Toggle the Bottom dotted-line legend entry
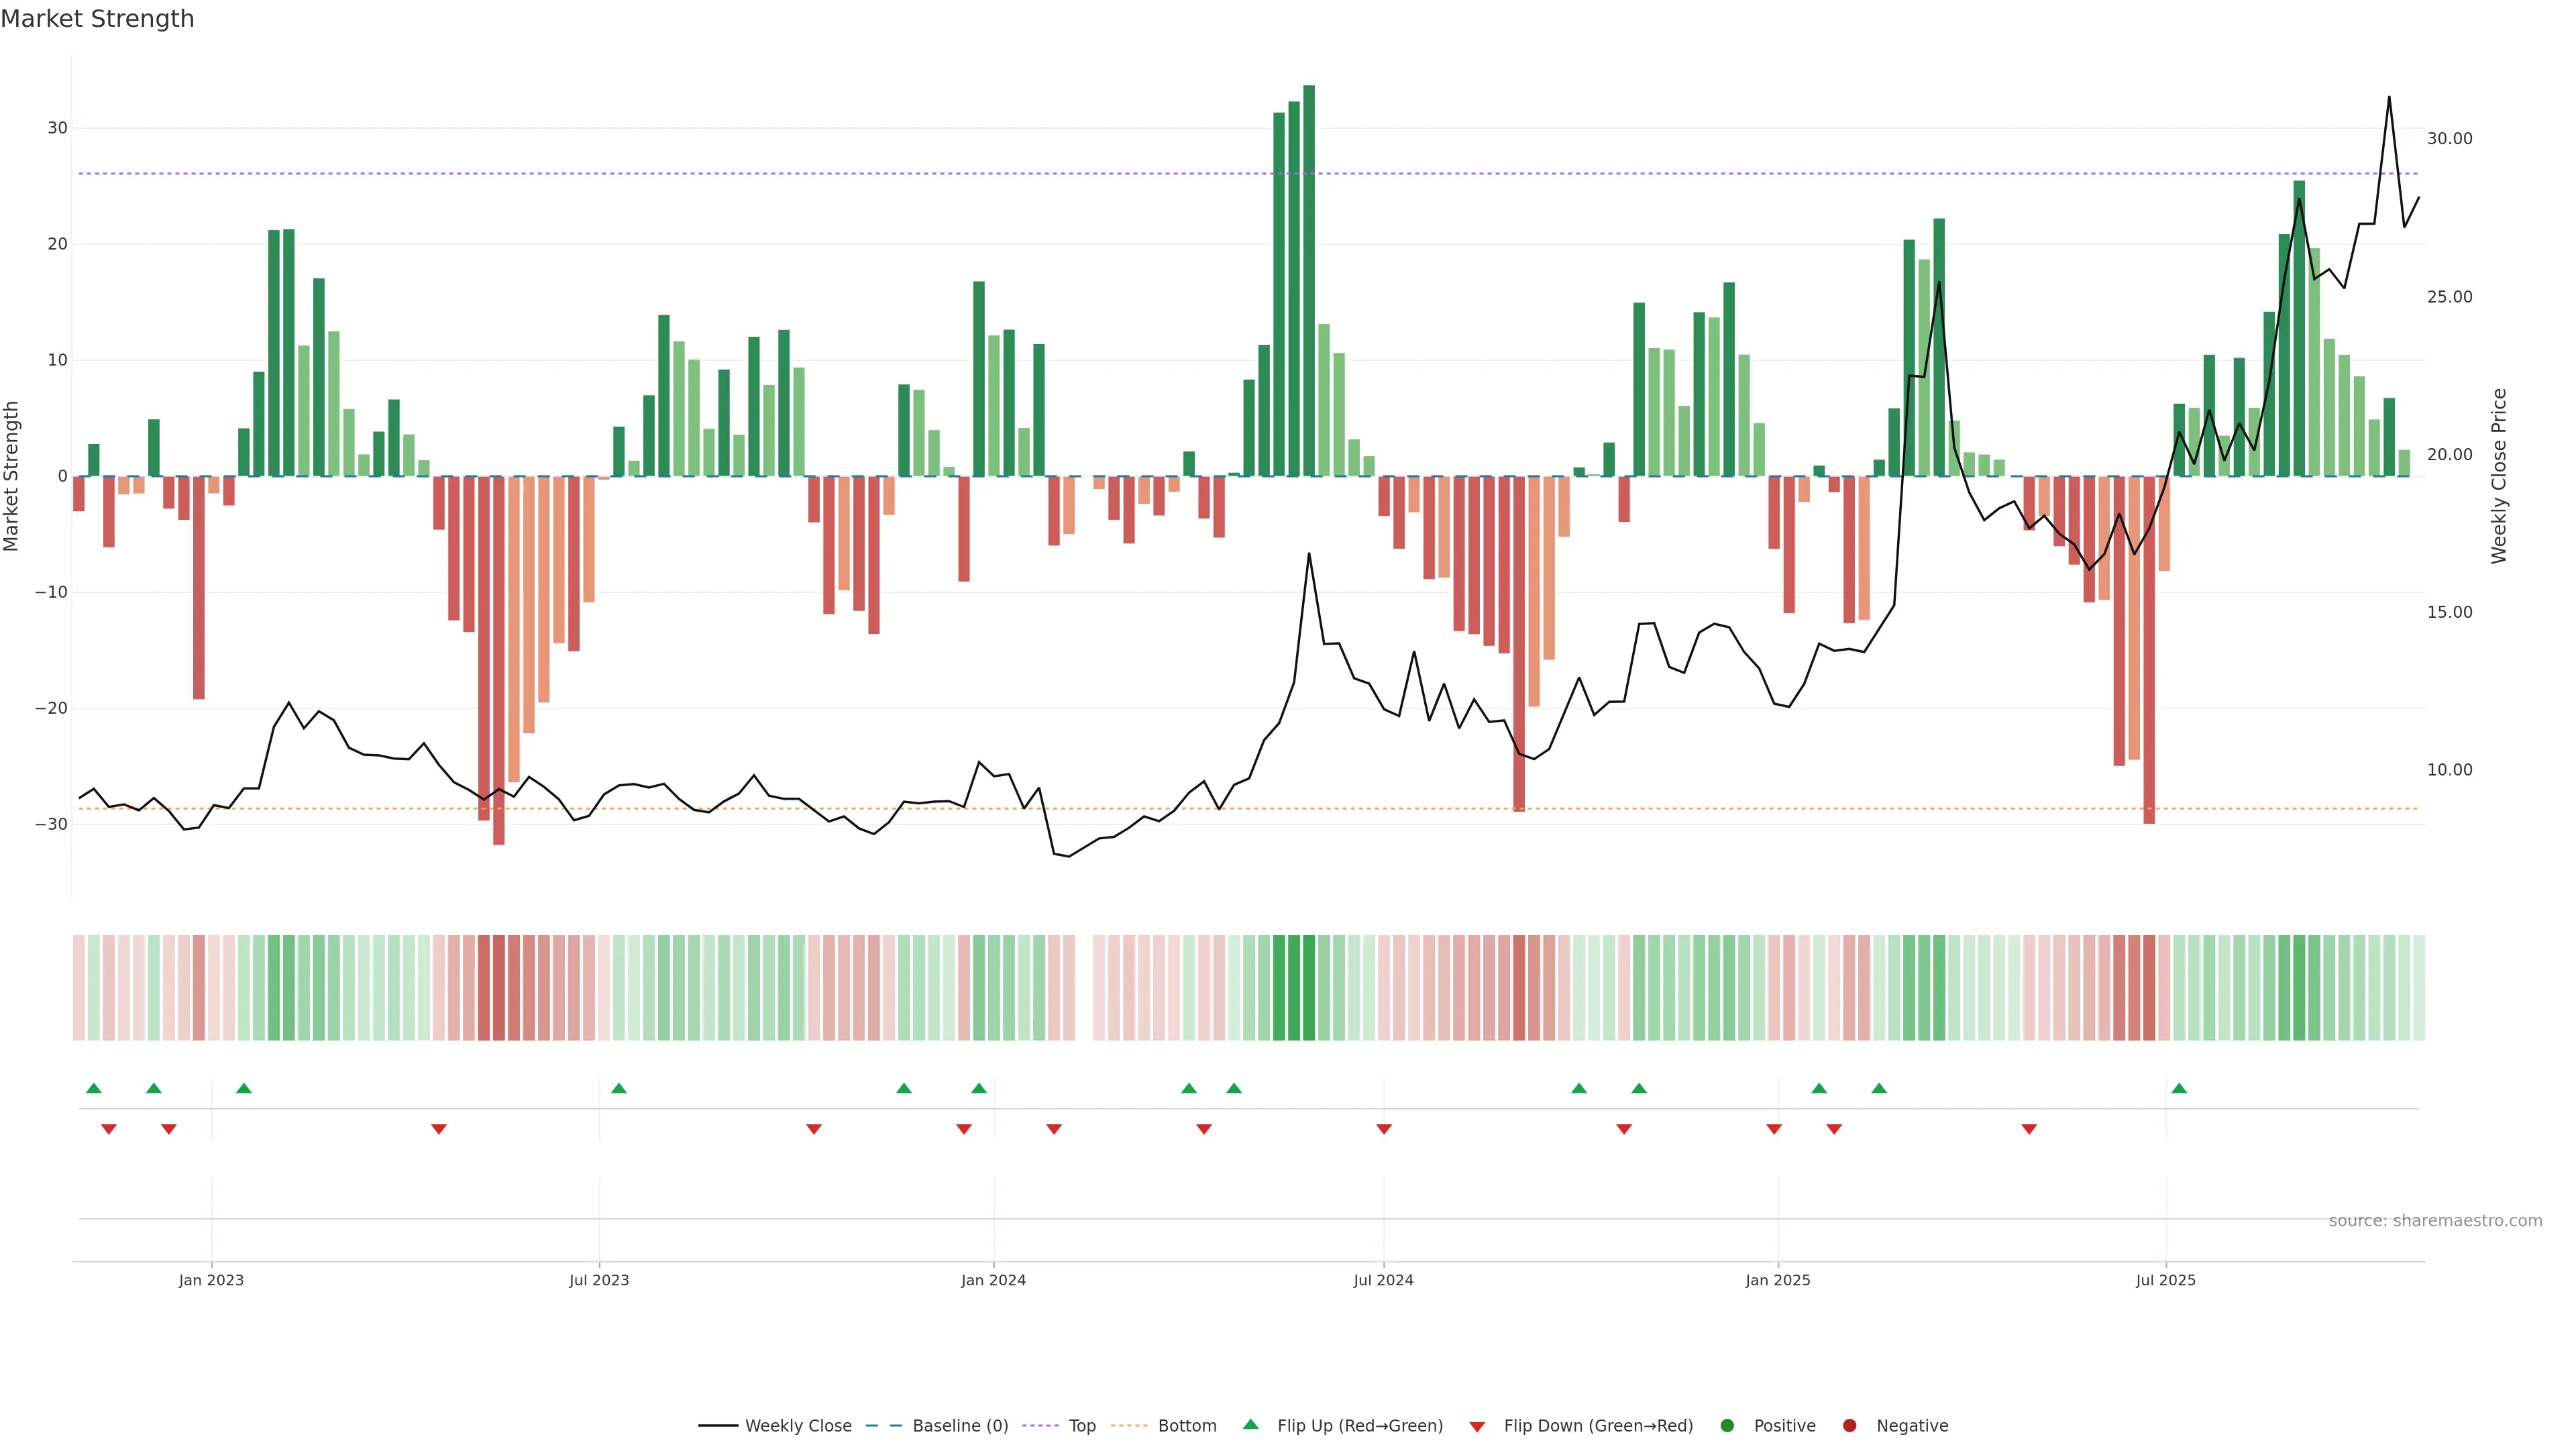The image size is (2576, 1449). 1187,1426
